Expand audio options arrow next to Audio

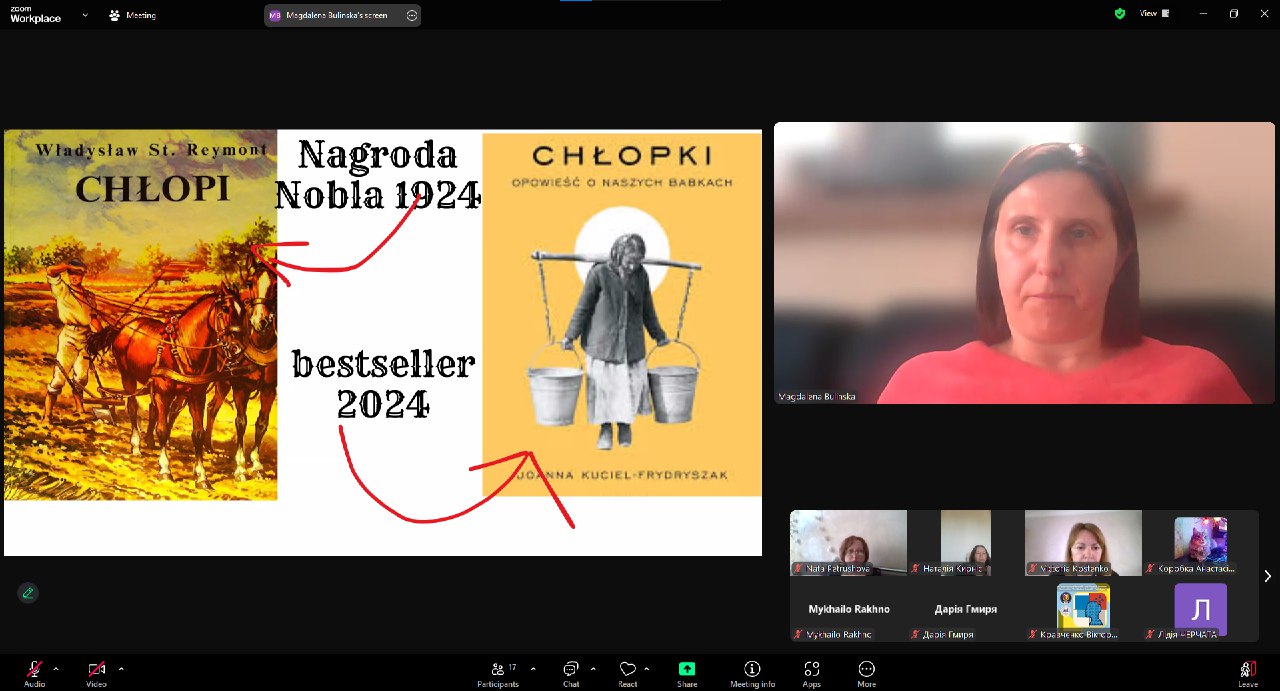(56, 668)
